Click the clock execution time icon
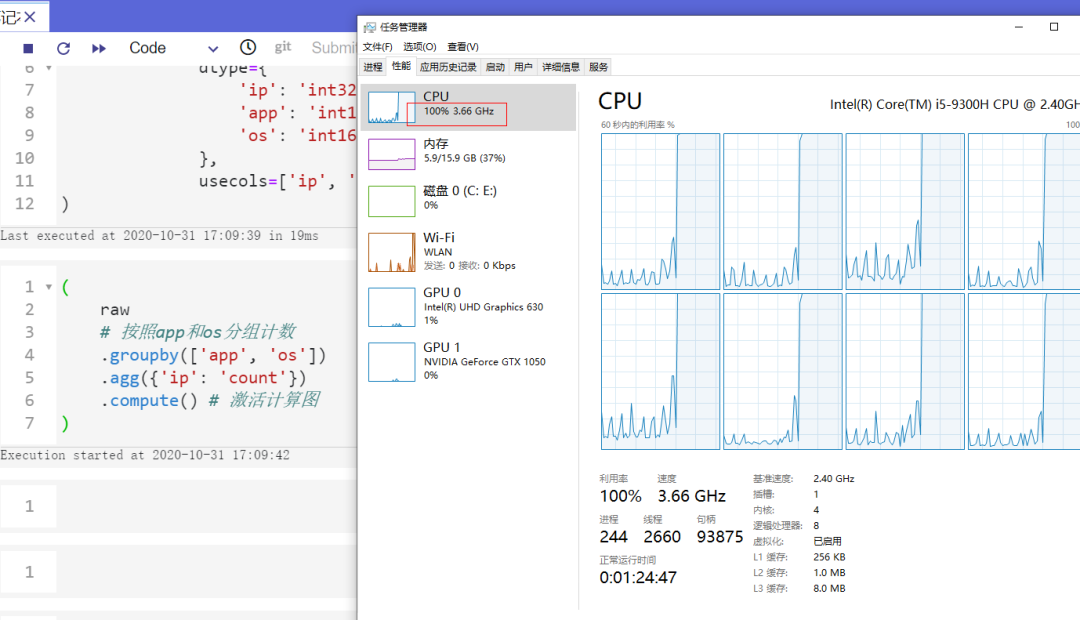The height and width of the screenshot is (620, 1080). coord(248,47)
